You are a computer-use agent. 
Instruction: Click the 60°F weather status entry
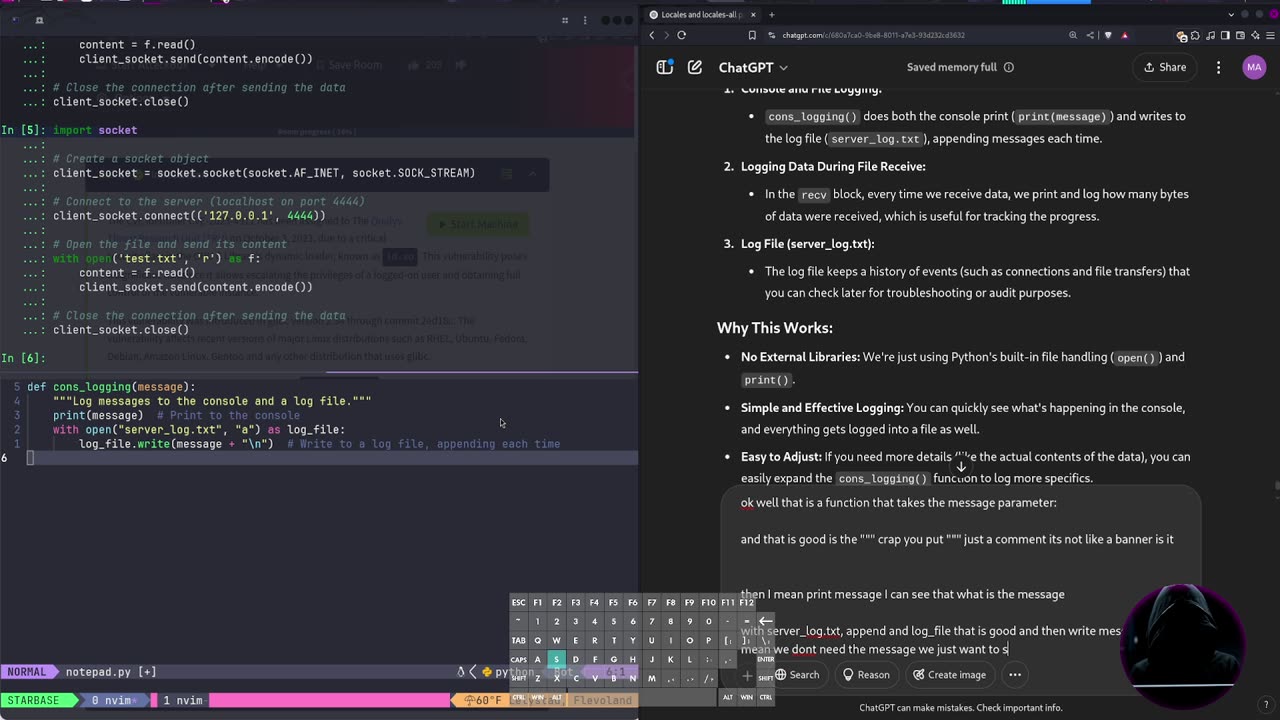pos(484,700)
